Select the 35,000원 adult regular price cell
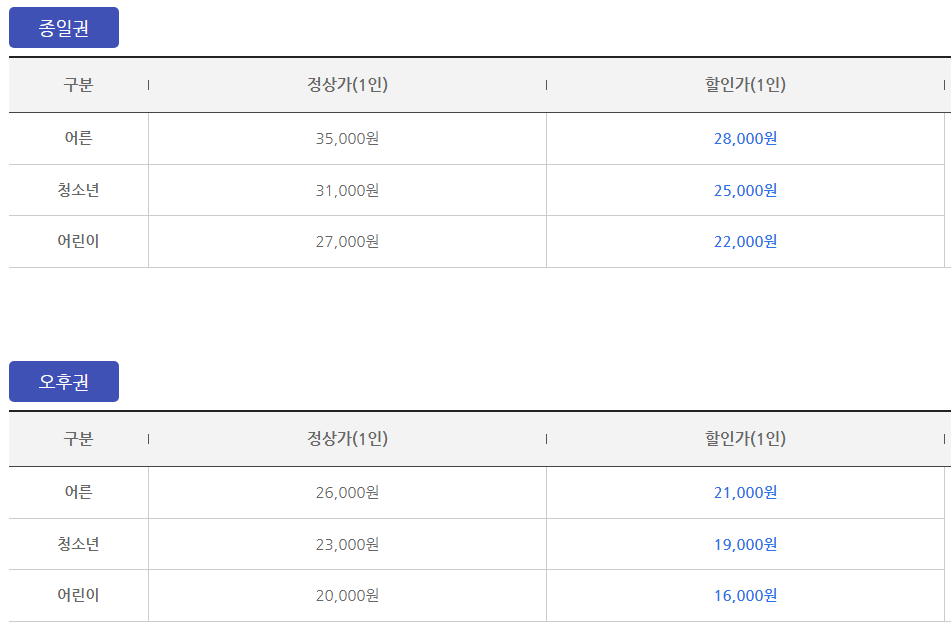 click(347, 139)
